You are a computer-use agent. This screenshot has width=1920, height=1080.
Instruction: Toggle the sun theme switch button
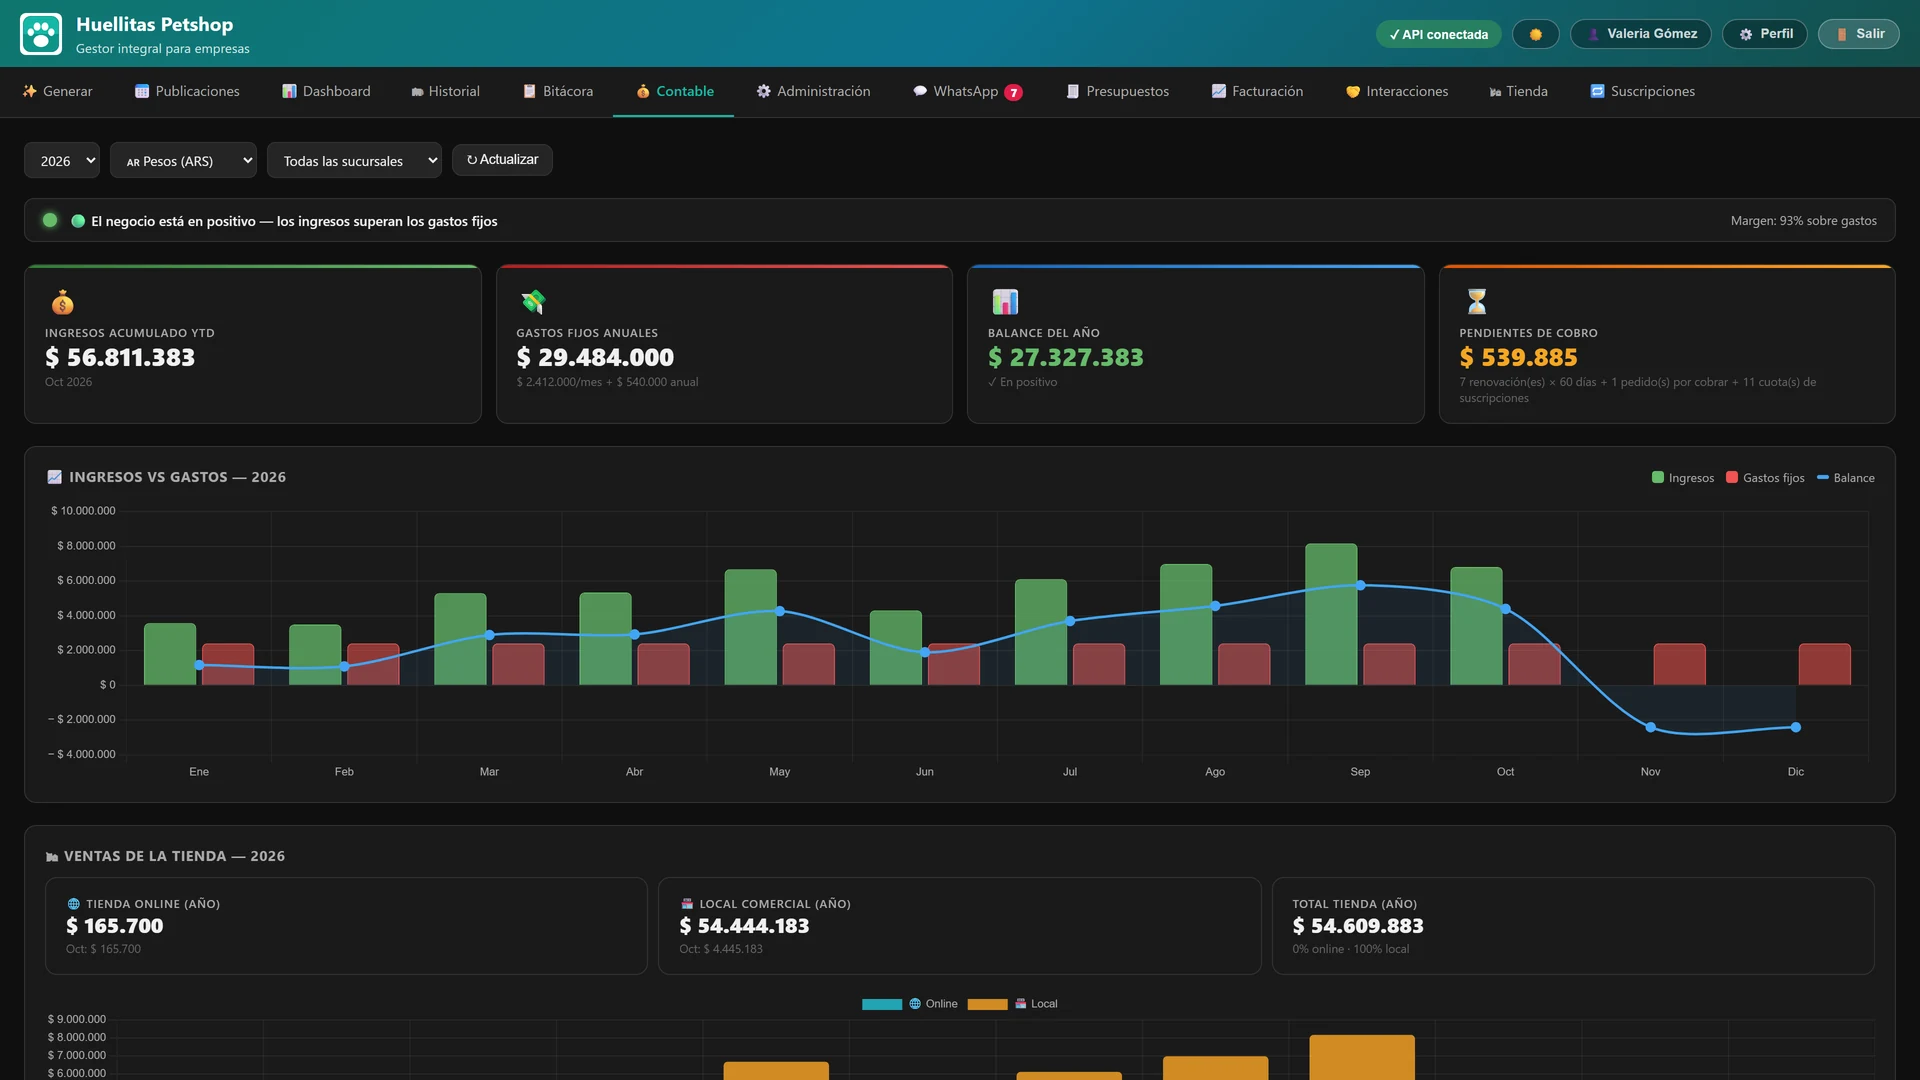(1535, 34)
